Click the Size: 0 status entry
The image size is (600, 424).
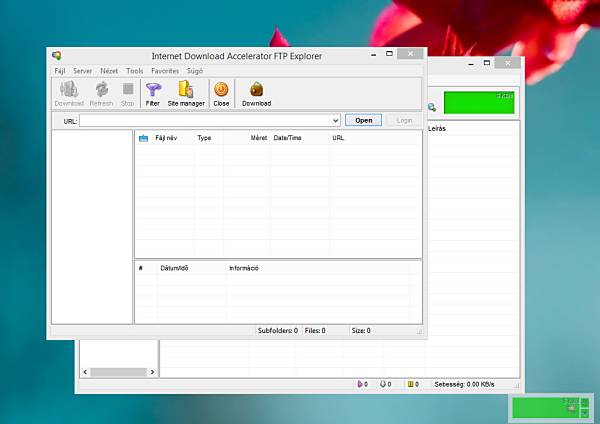click(x=361, y=331)
